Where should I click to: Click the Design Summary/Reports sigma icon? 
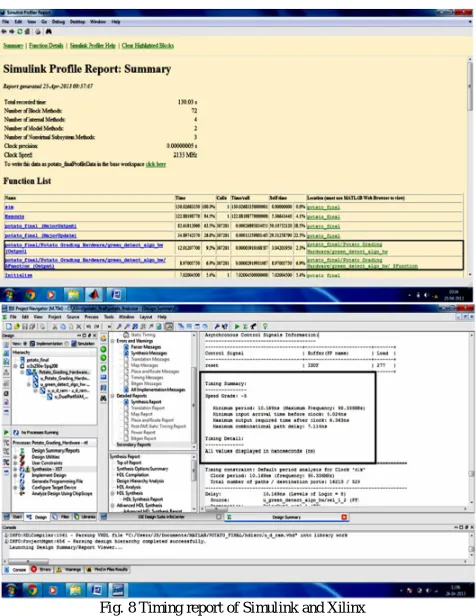[22, 451]
